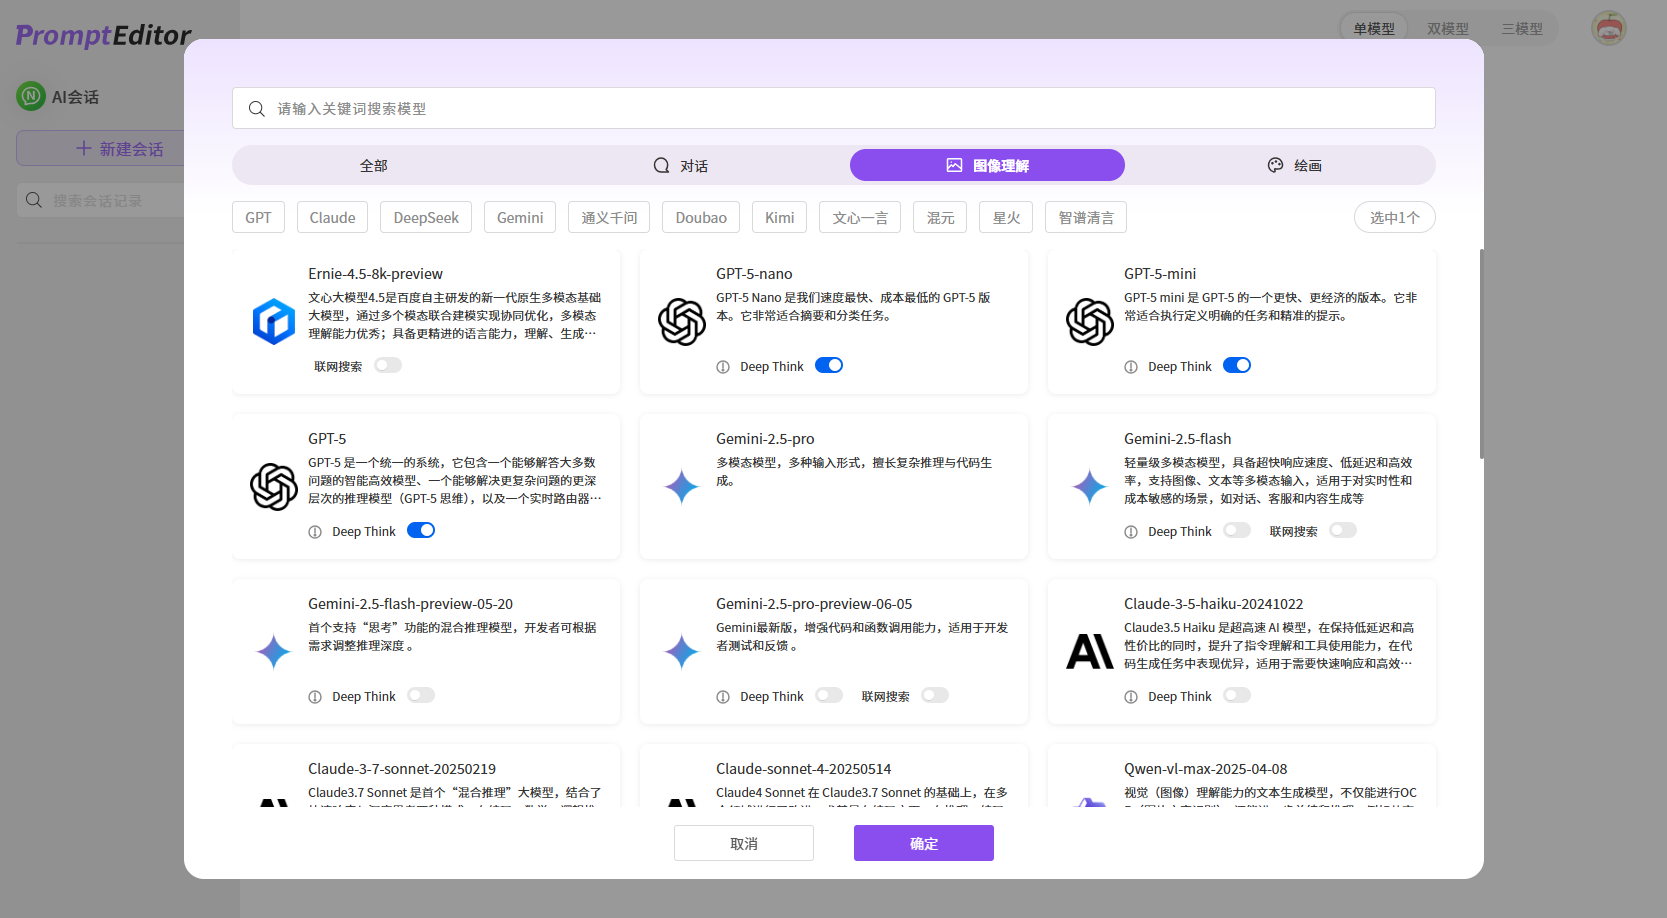The height and width of the screenshot is (918, 1667).
Task: Enable Deep Think for Gemini-2.5-flash-preview-05-20
Action: click(420, 695)
